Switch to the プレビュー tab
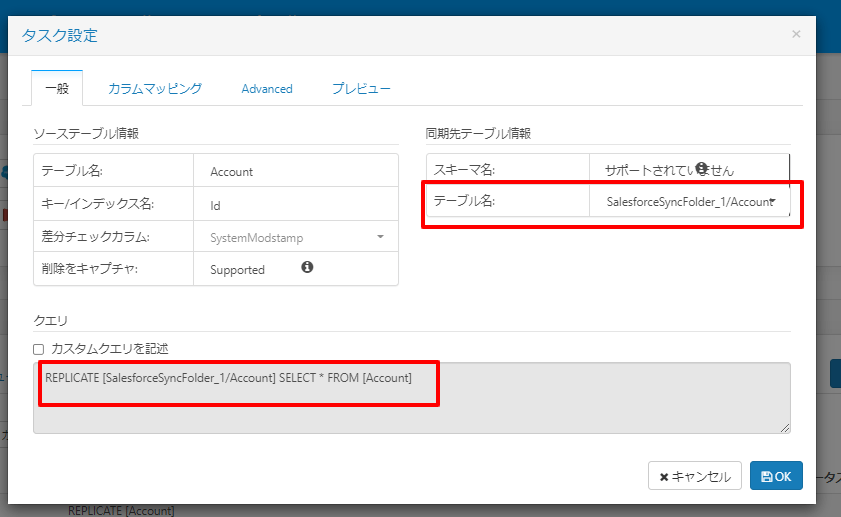Screen dimensions: 841x517 (x=361, y=88)
